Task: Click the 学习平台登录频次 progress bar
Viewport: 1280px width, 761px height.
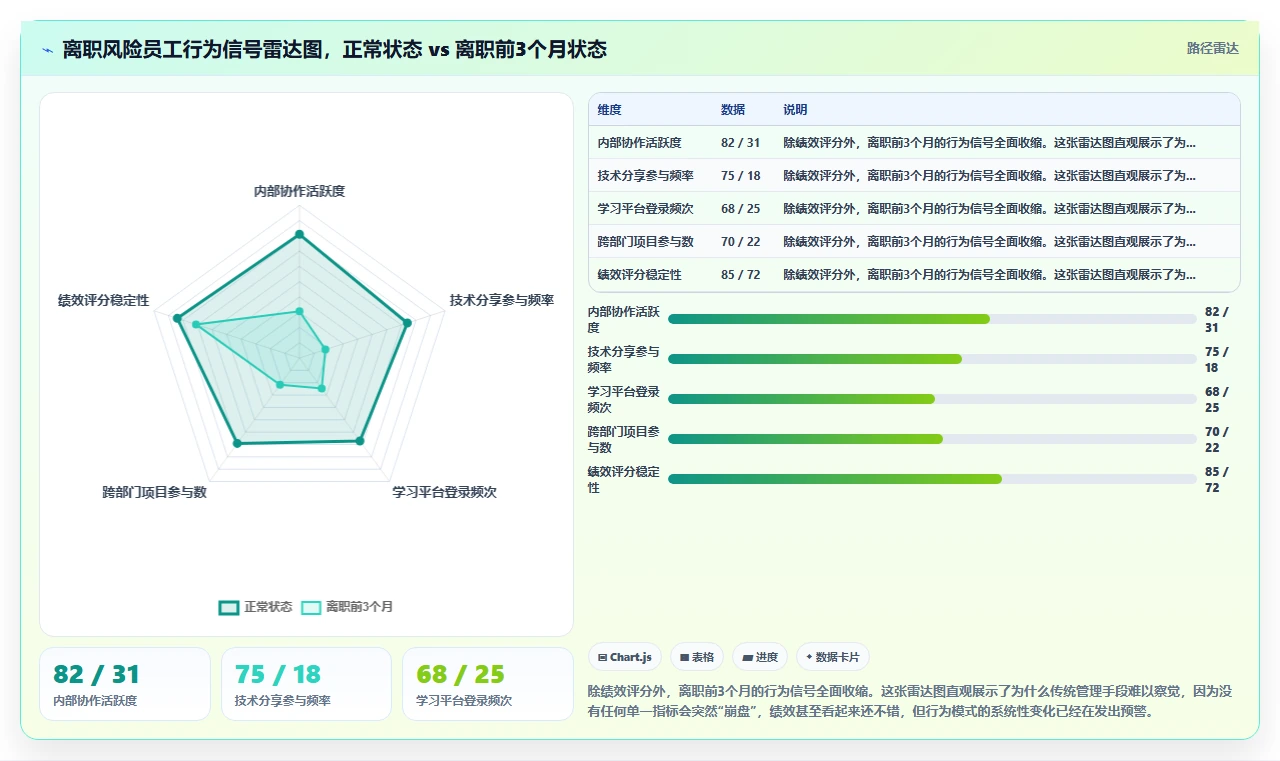Action: tap(932, 399)
